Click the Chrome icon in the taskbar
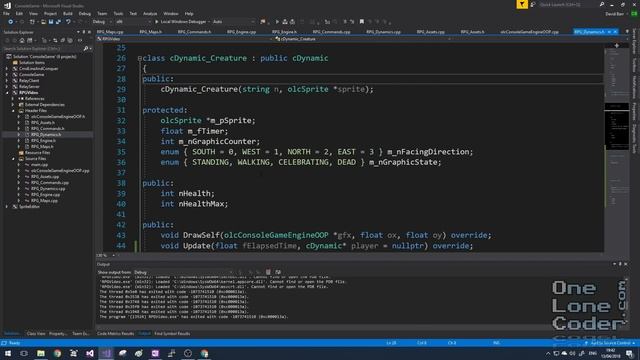 tap(57, 353)
